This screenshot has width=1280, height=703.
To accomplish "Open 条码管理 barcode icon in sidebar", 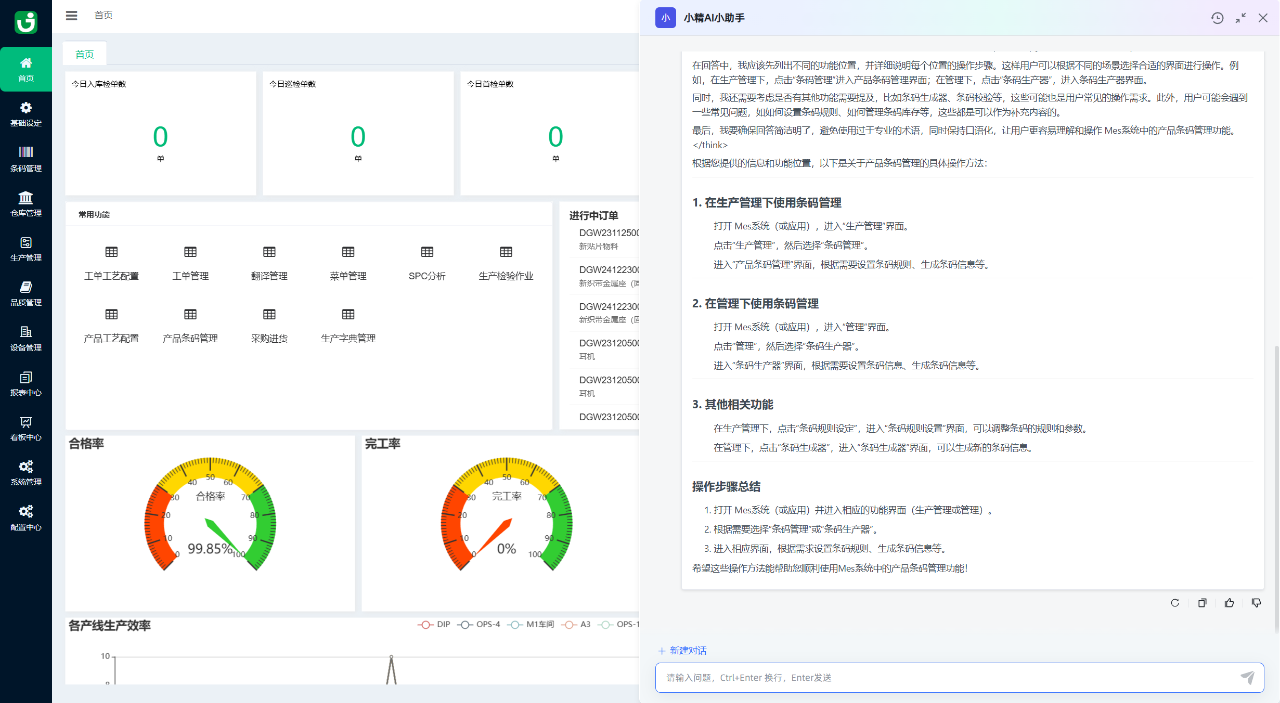I will coord(26,152).
